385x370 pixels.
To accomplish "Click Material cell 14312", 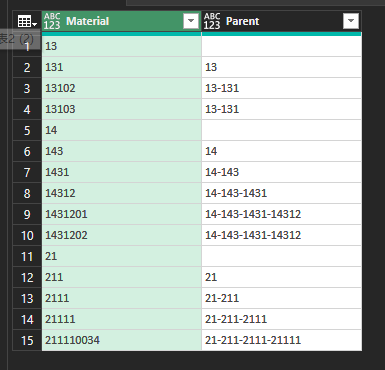I will pyautogui.click(x=122, y=193).
